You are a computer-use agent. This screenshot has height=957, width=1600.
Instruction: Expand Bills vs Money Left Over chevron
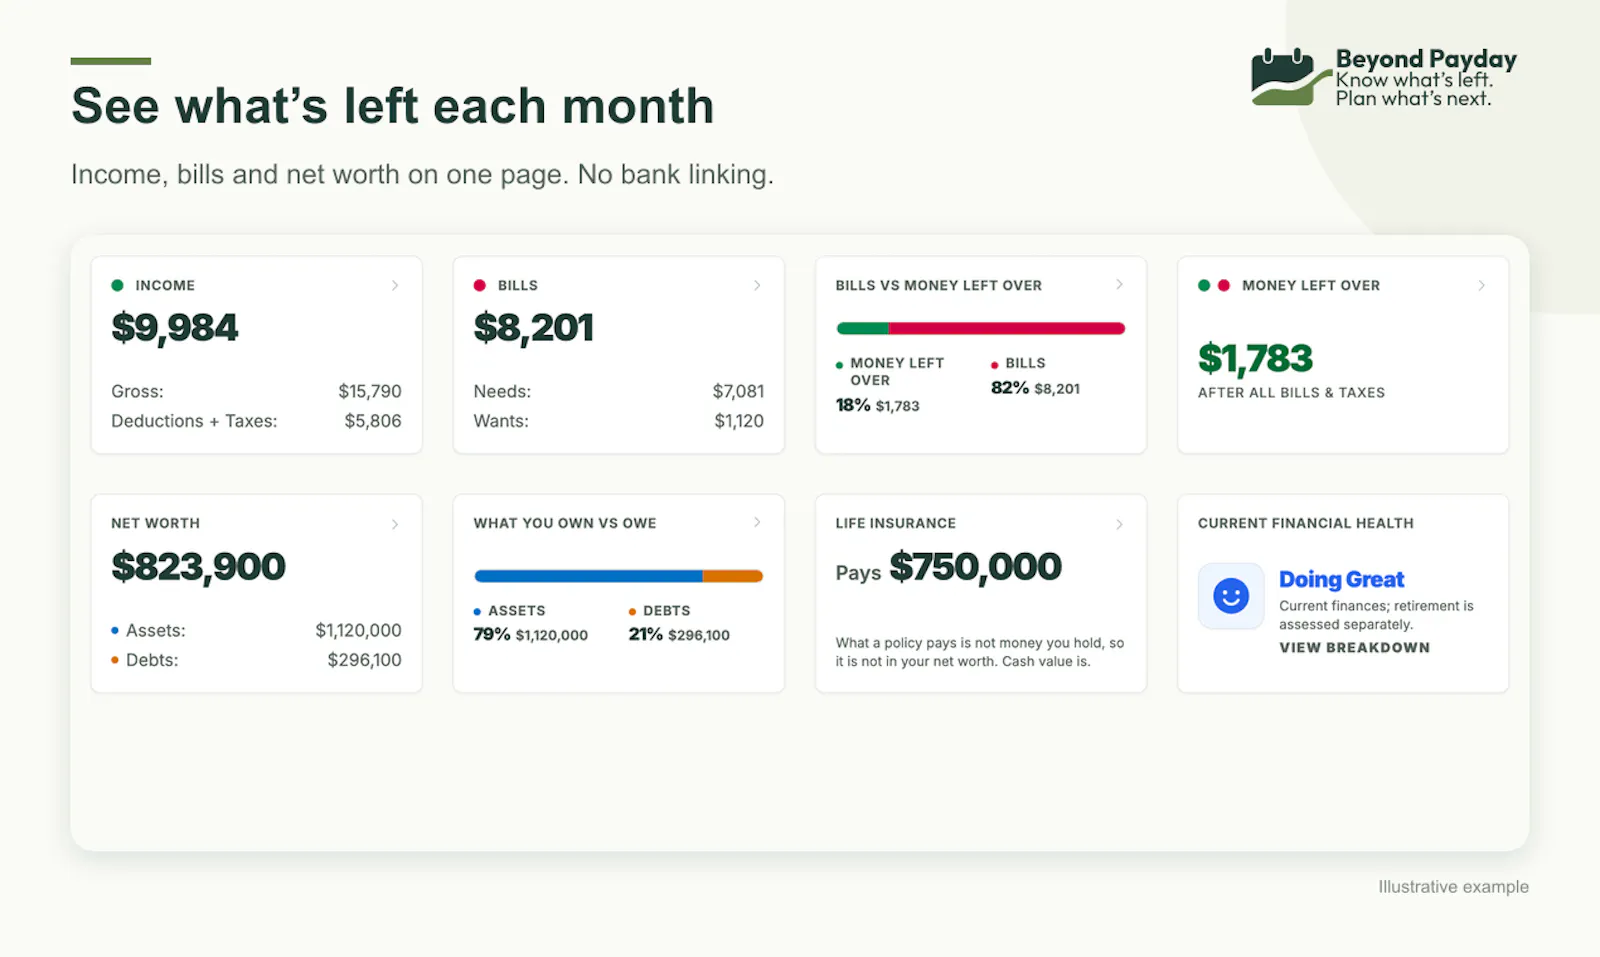click(x=1119, y=285)
